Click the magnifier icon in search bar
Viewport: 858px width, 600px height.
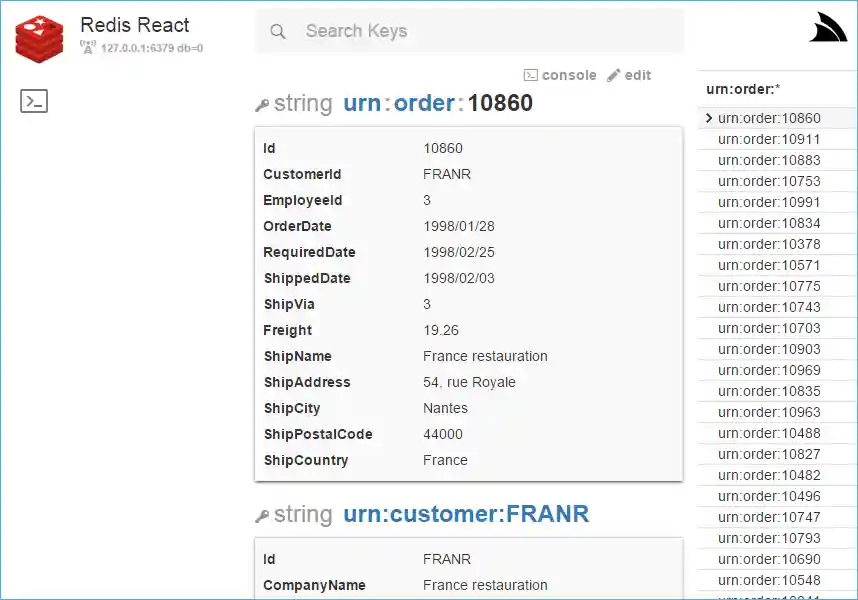pos(278,31)
